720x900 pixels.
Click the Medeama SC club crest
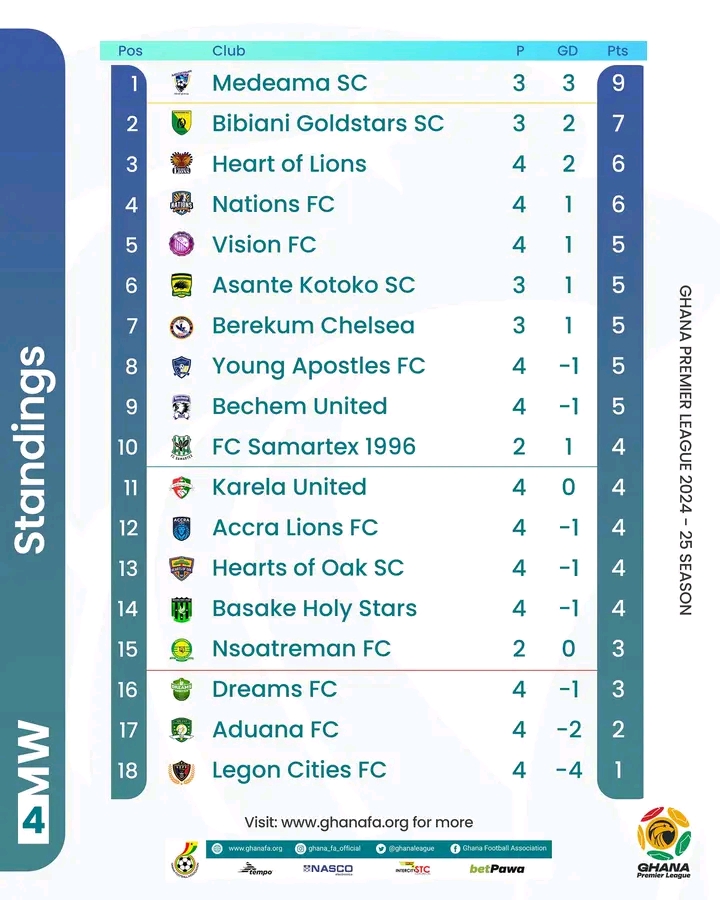pyautogui.click(x=181, y=83)
